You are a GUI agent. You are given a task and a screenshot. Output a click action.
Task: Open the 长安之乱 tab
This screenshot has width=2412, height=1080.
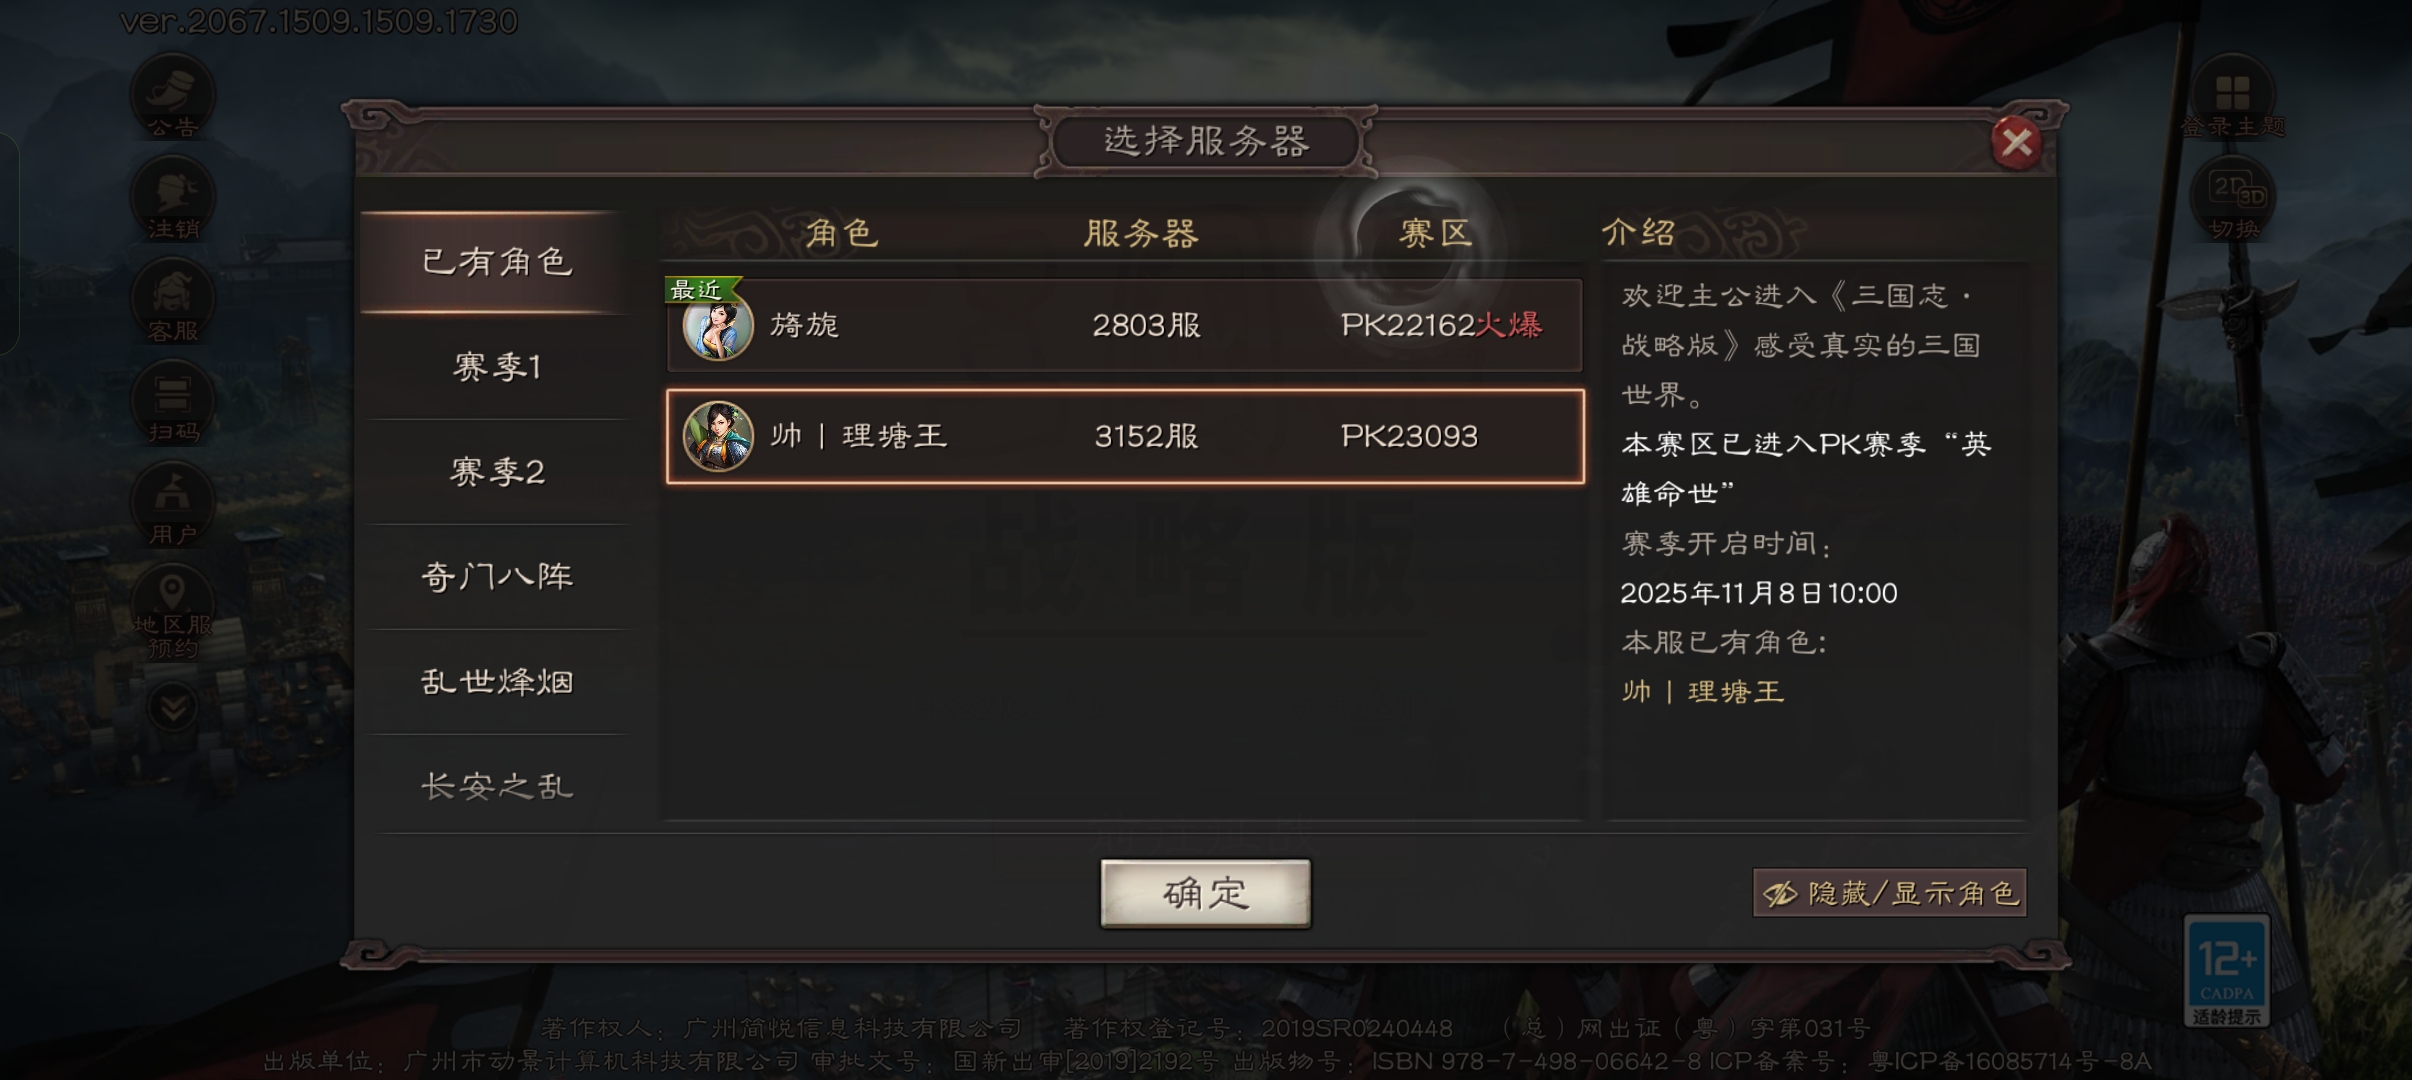click(496, 786)
